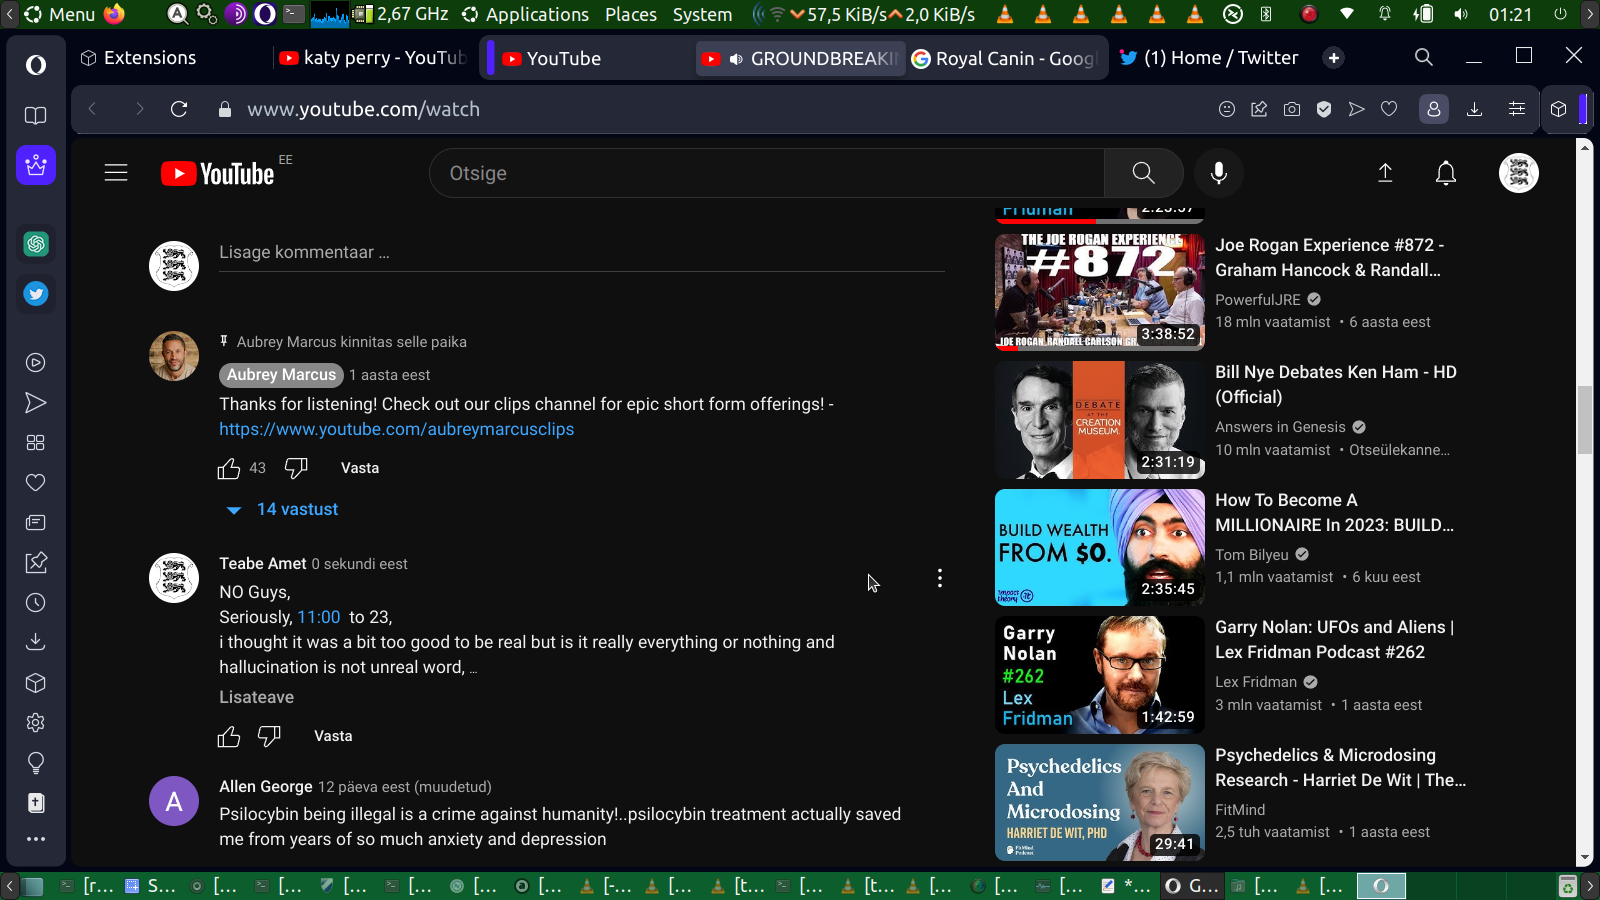Viewport: 1600px width, 900px height.
Task: Jump to the 11:00 timestamp link
Action: (x=319, y=617)
